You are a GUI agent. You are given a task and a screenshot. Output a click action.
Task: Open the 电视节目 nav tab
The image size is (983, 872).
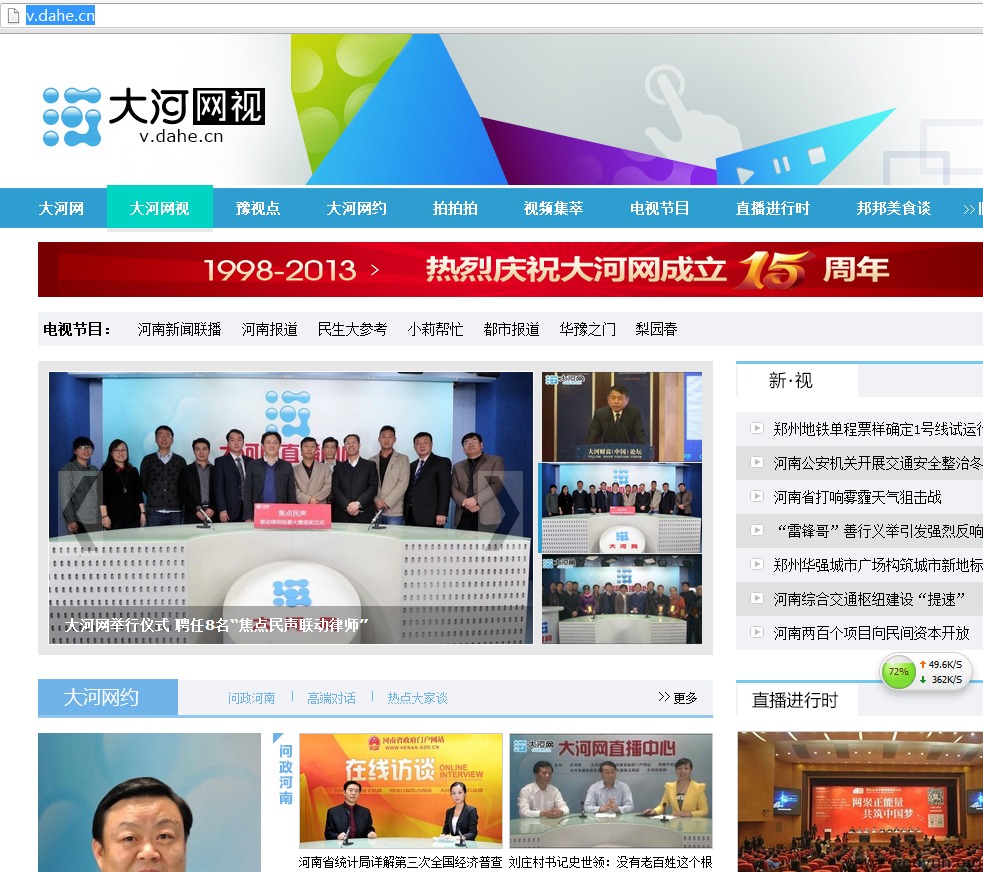(660, 208)
